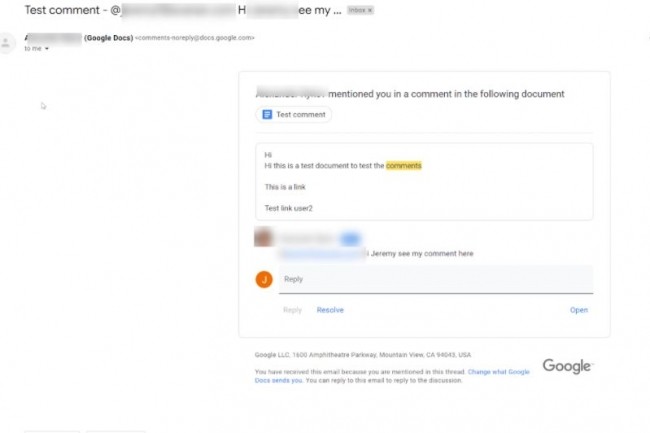Open the "Test comment" document chip
650x433 pixels.
click(x=293, y=114)
